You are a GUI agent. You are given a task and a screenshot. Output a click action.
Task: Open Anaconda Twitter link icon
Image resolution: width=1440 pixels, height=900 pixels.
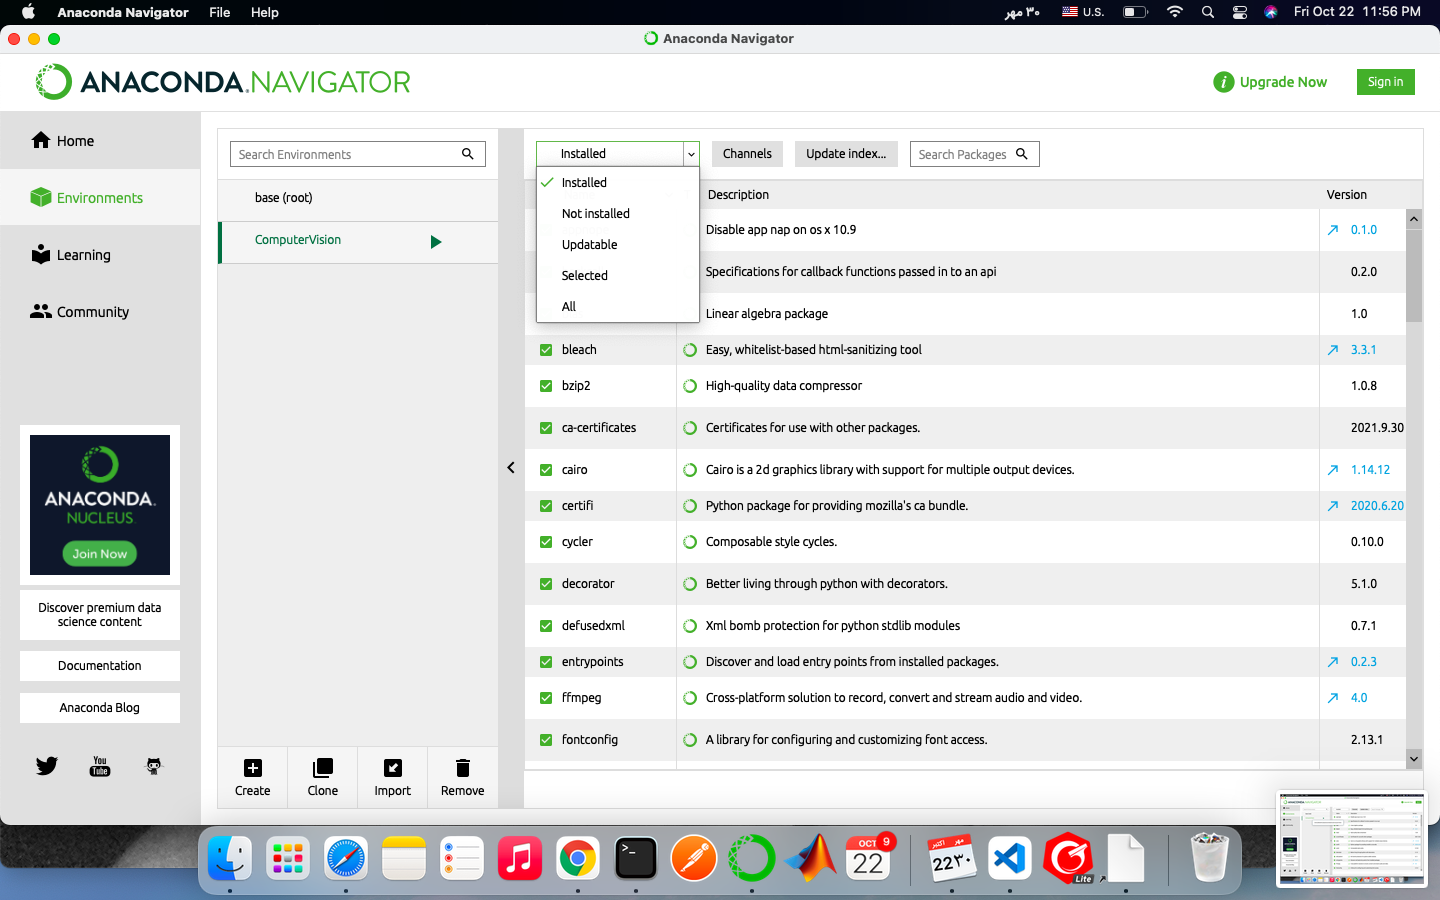click(x=47, y=766)
